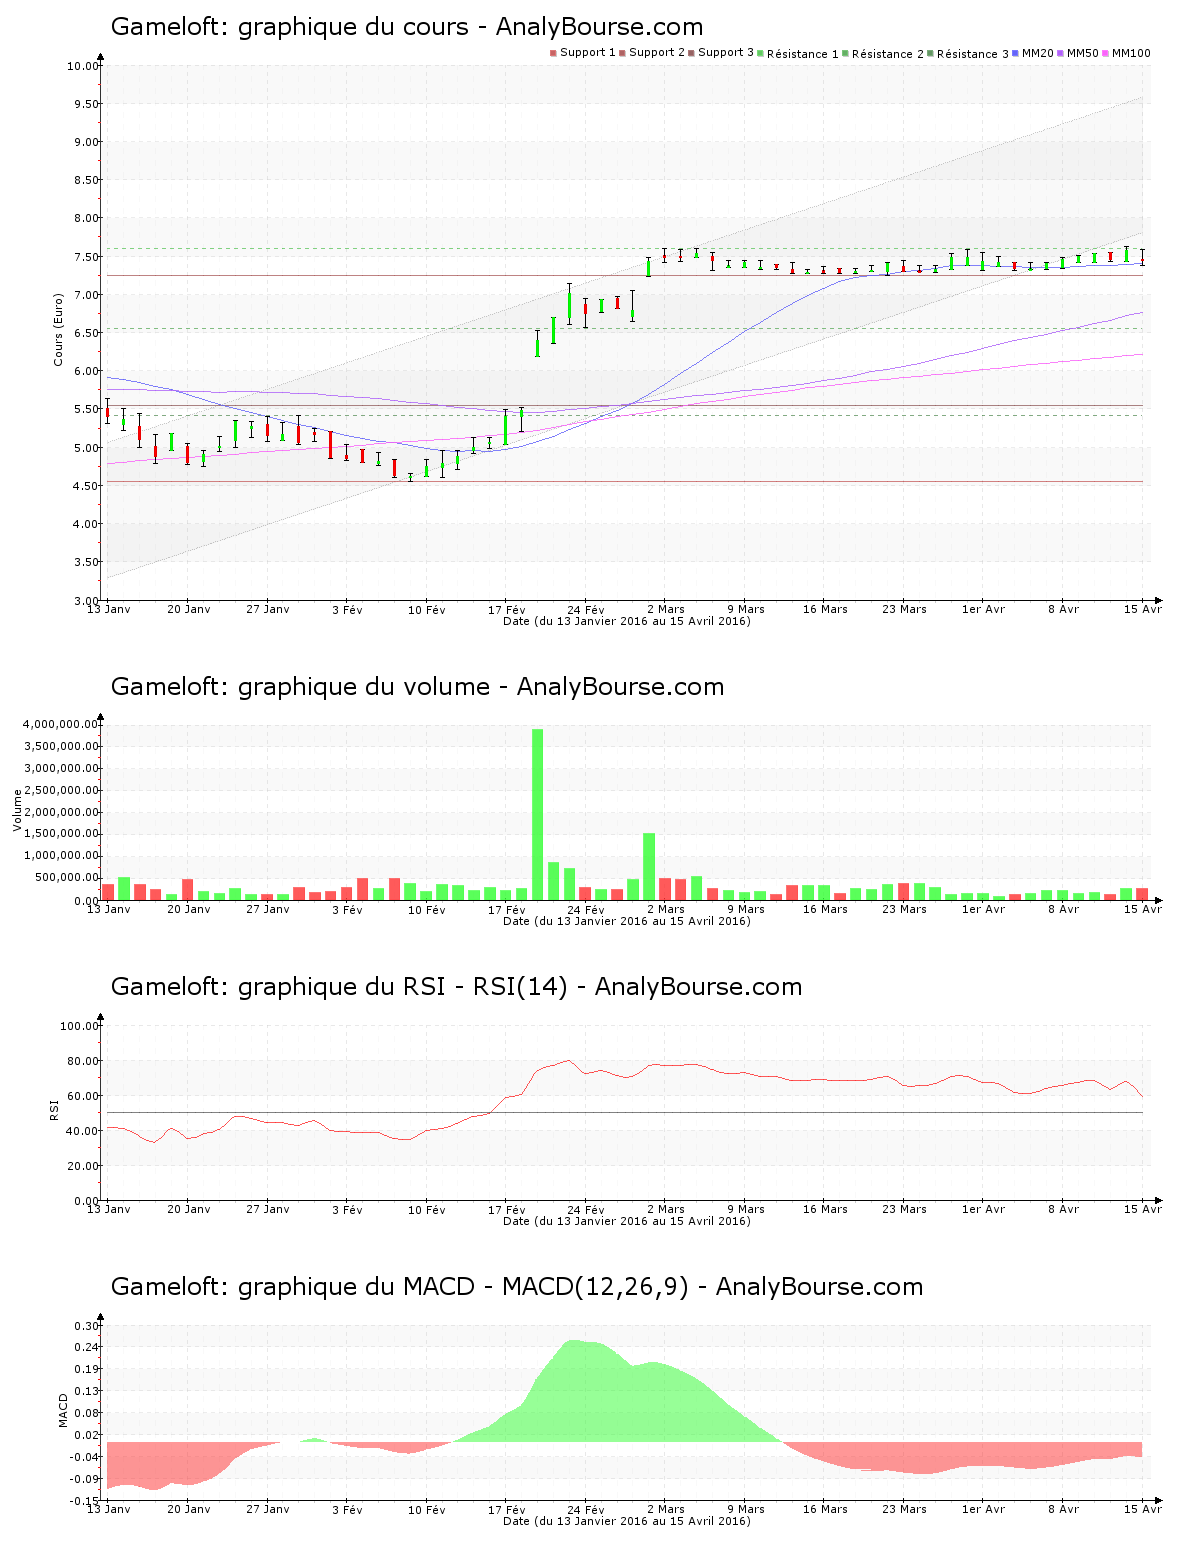Click the 'graphique du volume' chart title
The height and width of the screenshot is (1550, 1200).
pos(417,687)
